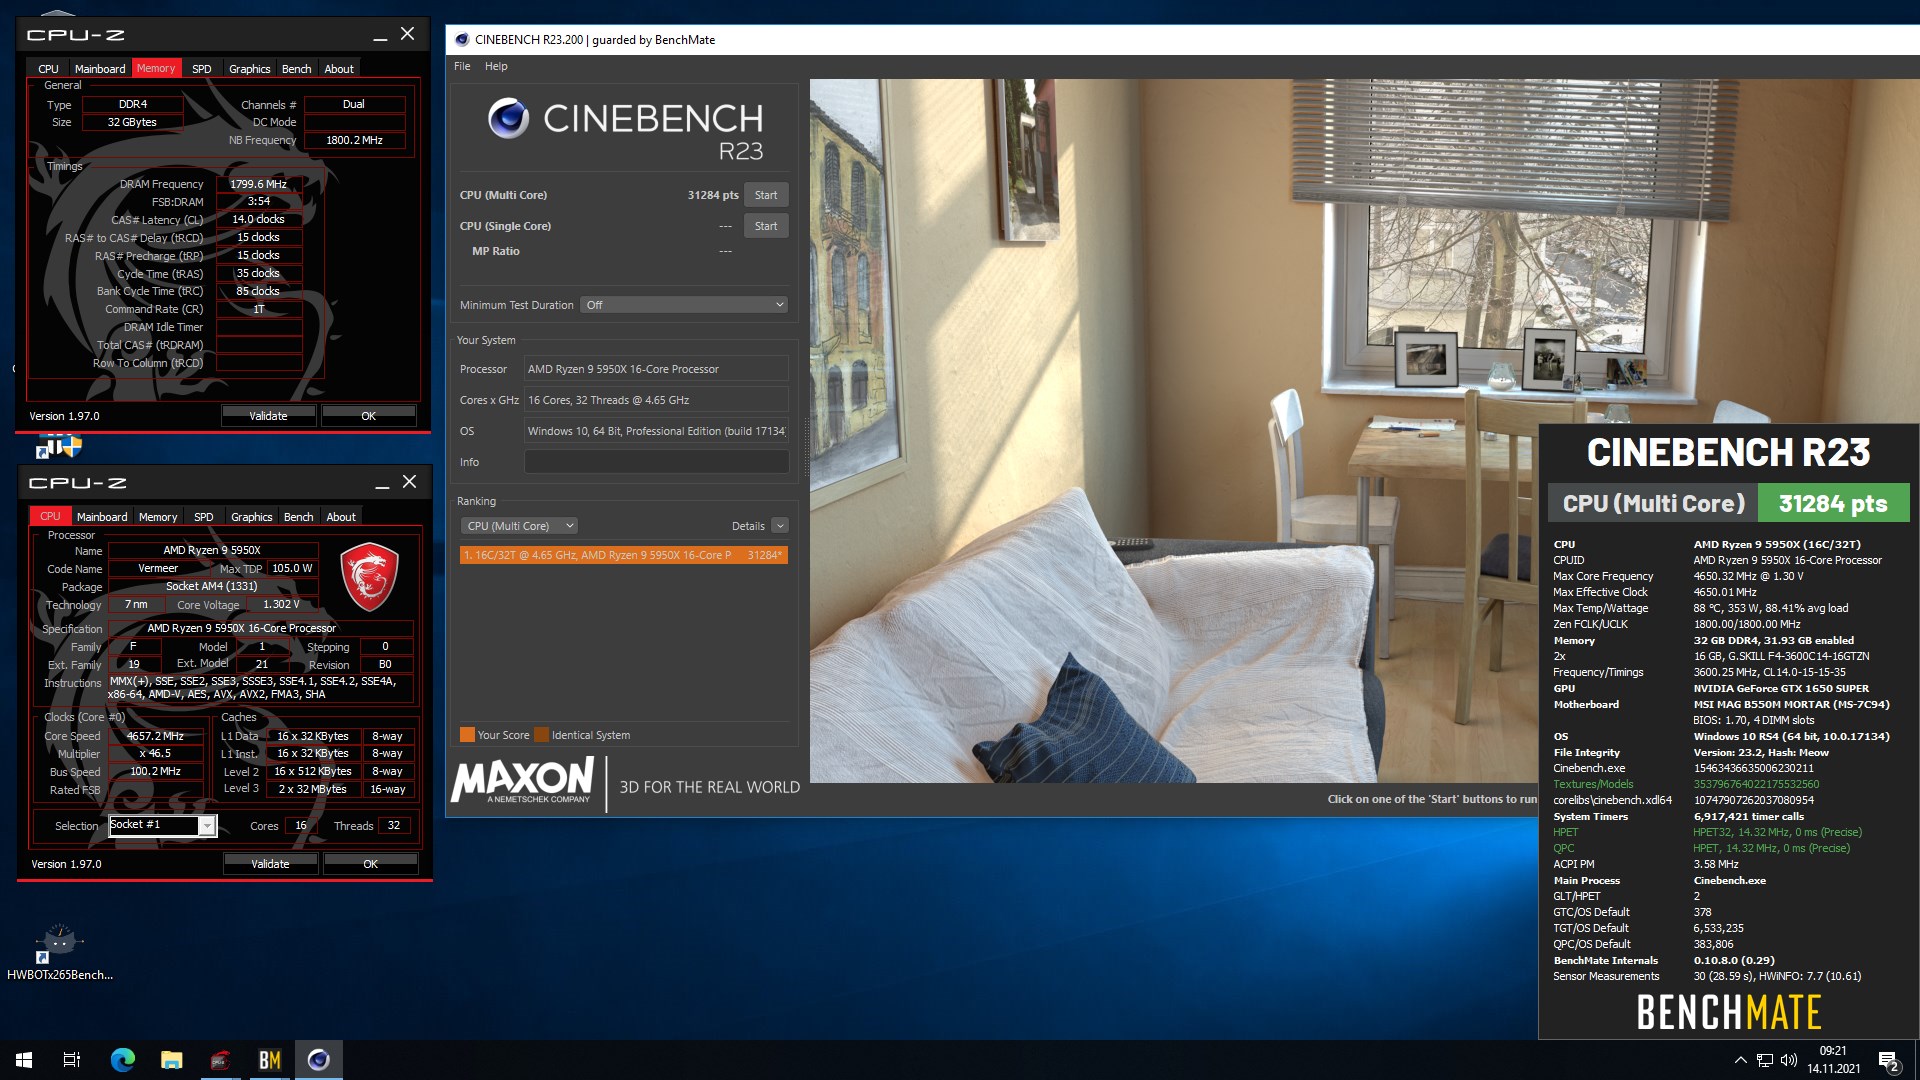Open Task View on the taskbar

click(72, 1060)
